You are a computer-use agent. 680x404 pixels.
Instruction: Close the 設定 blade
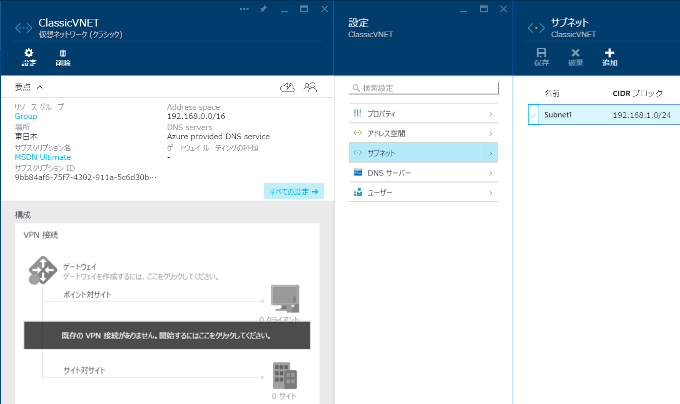click(503, 9)
